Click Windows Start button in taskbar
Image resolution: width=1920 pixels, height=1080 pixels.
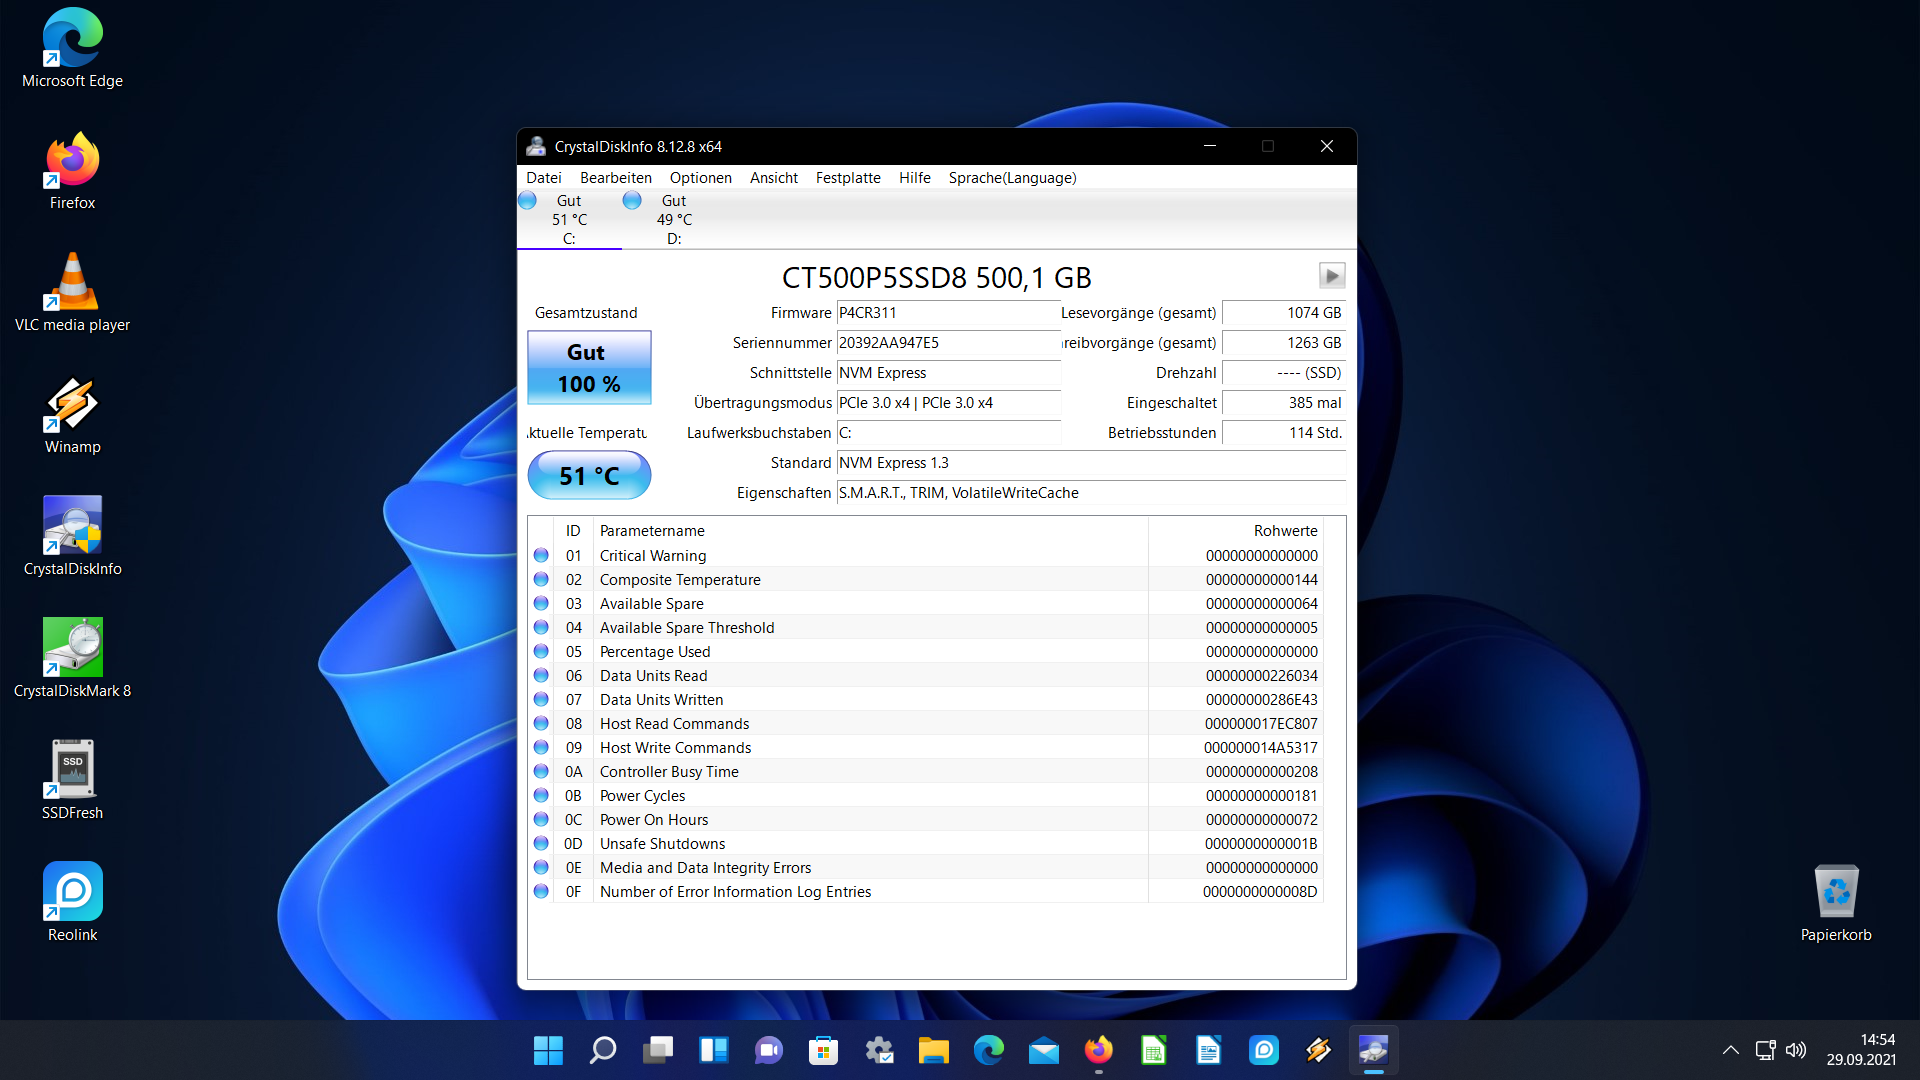click(548, 1050)
